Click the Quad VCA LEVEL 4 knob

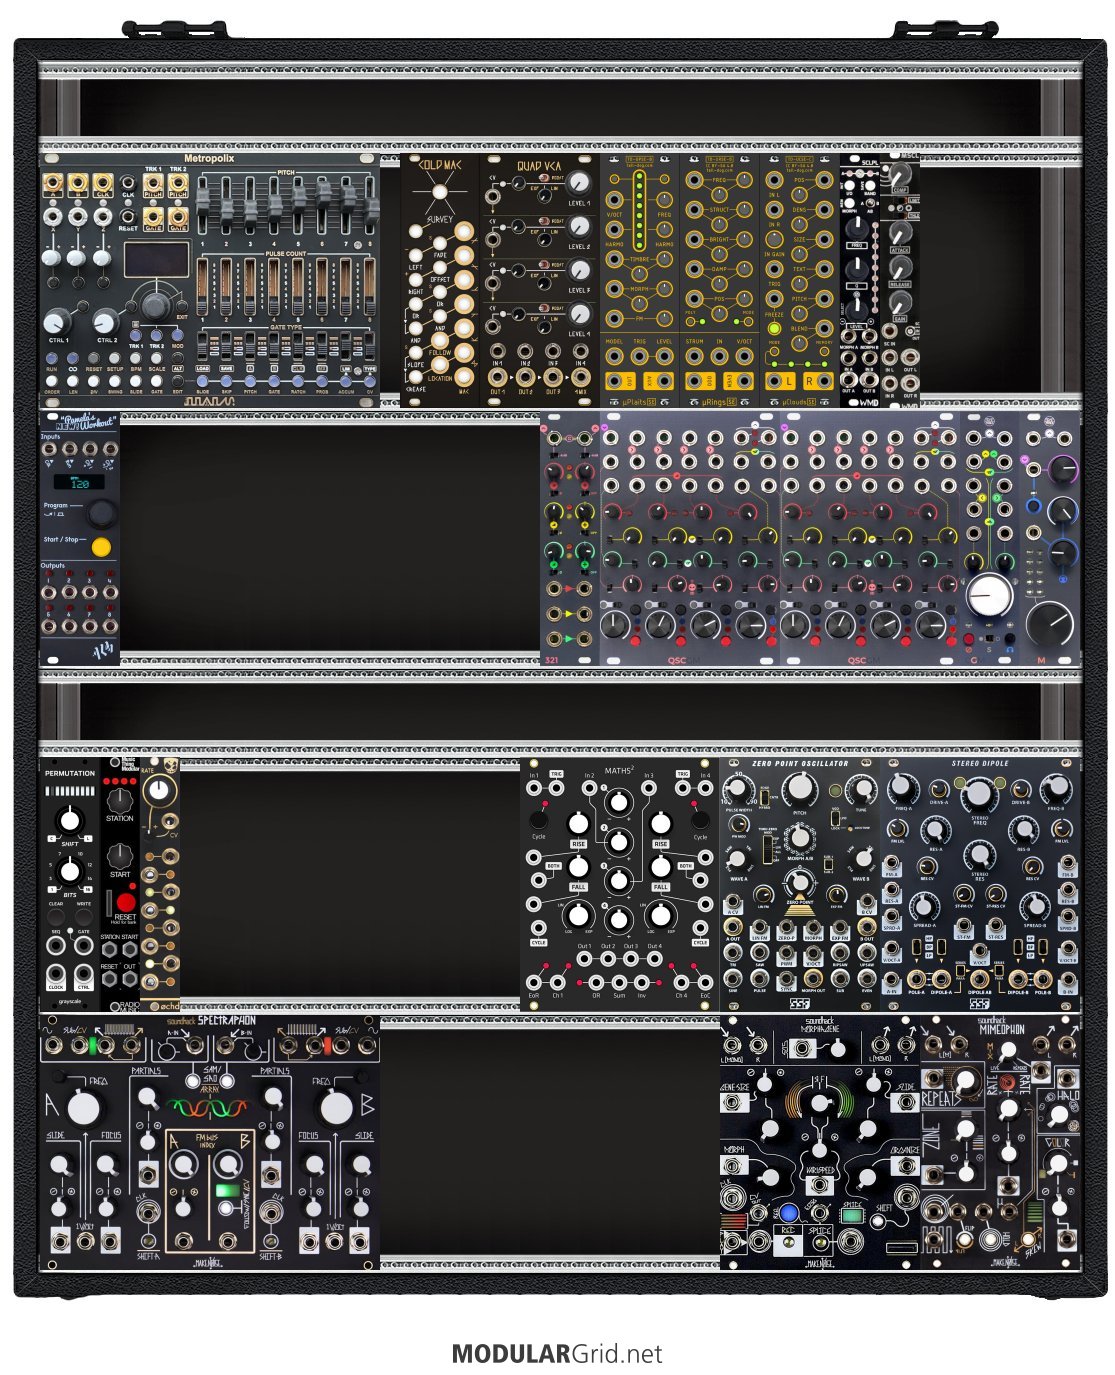579,315
